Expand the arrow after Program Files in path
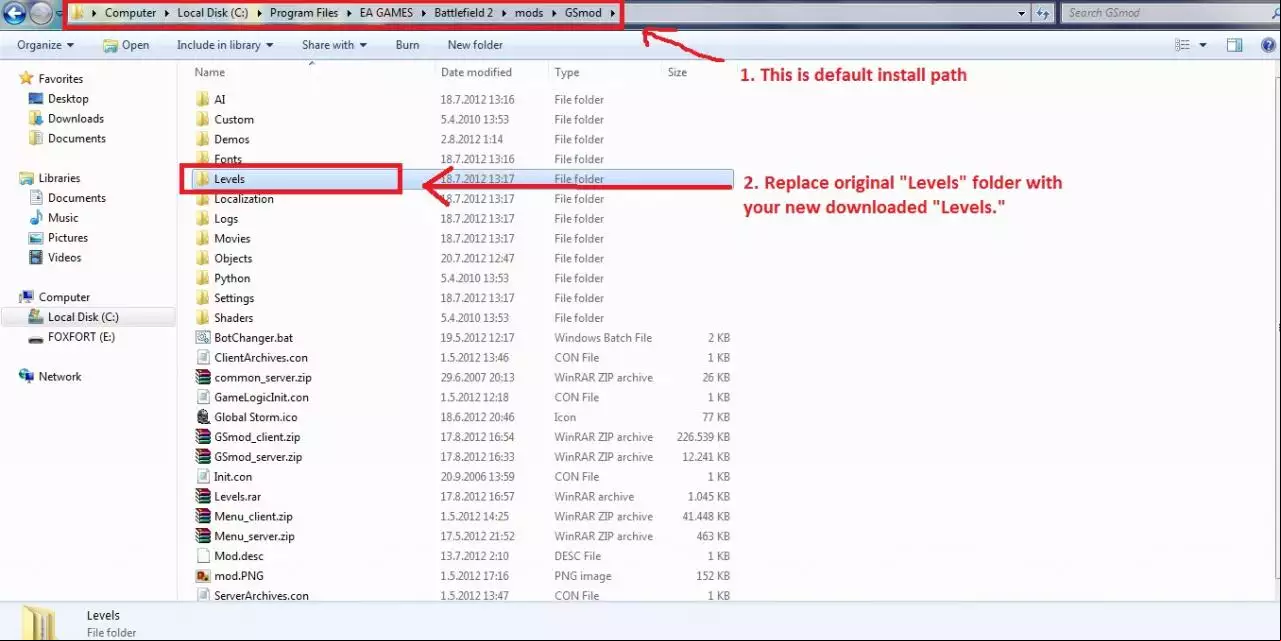Screen dimensions: 1281x641 348,13
